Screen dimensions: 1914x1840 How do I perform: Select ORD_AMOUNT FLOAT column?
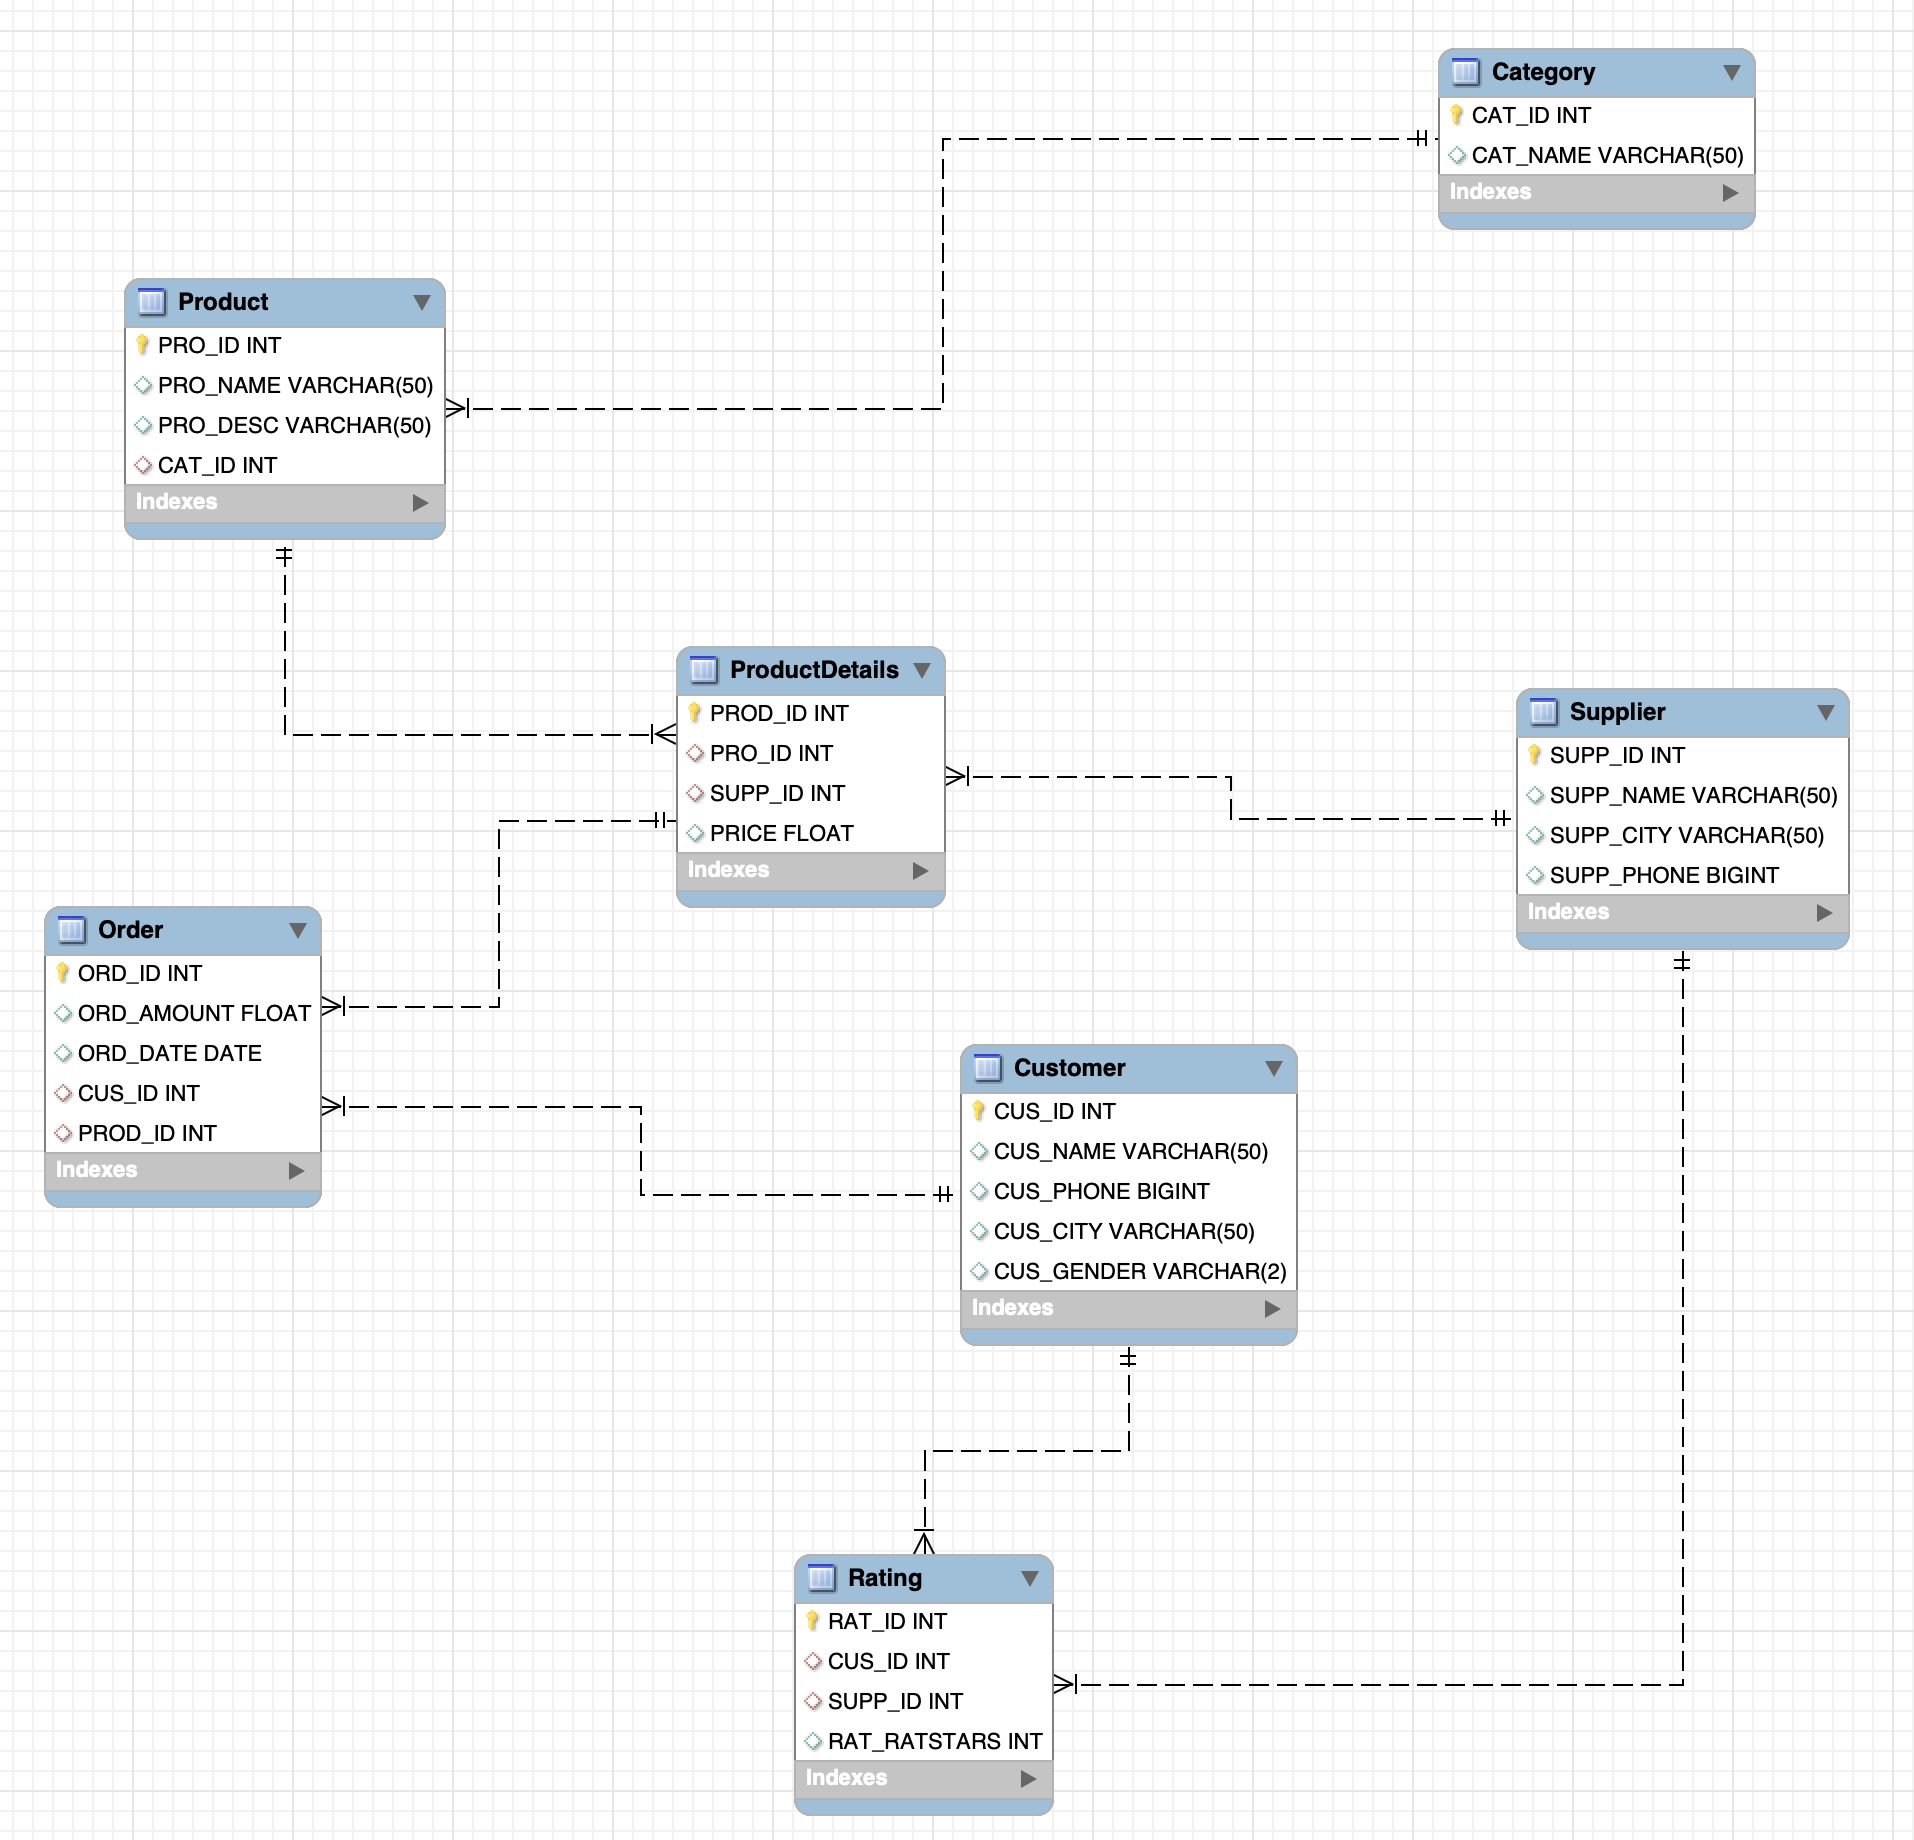(x=183, y=1013)
